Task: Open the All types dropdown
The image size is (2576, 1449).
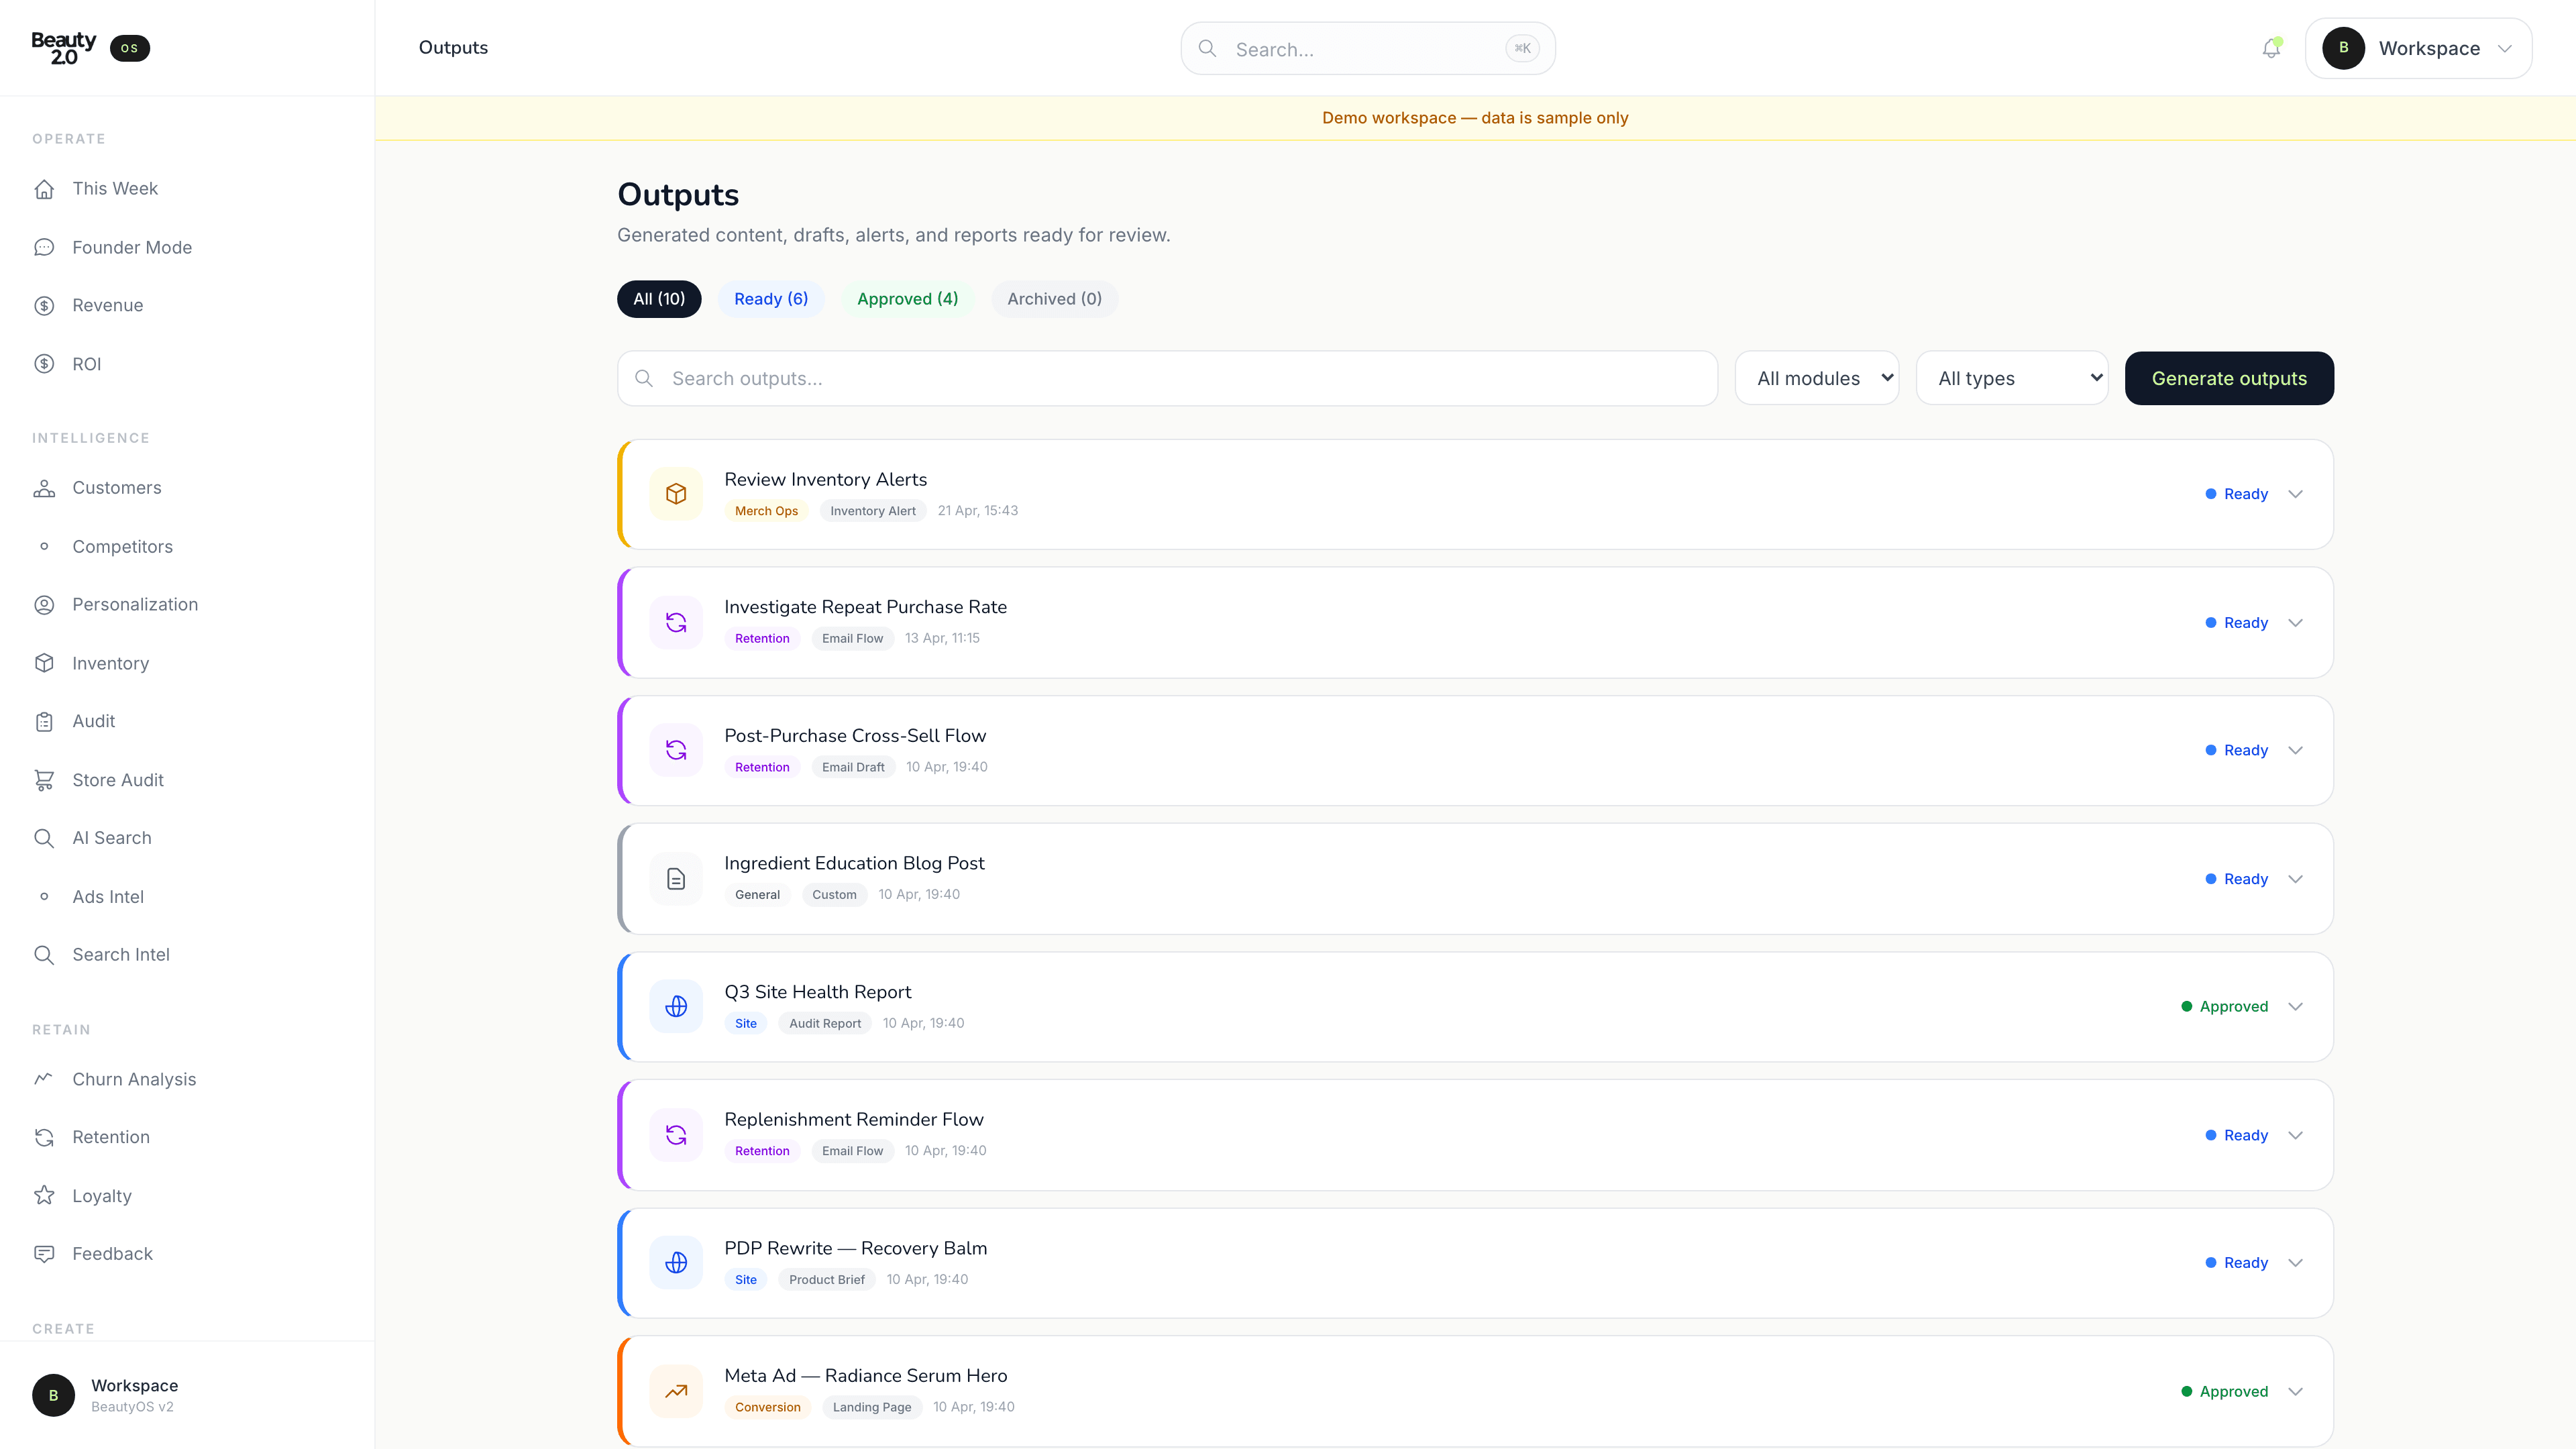Action: [x=2012, y=378]
